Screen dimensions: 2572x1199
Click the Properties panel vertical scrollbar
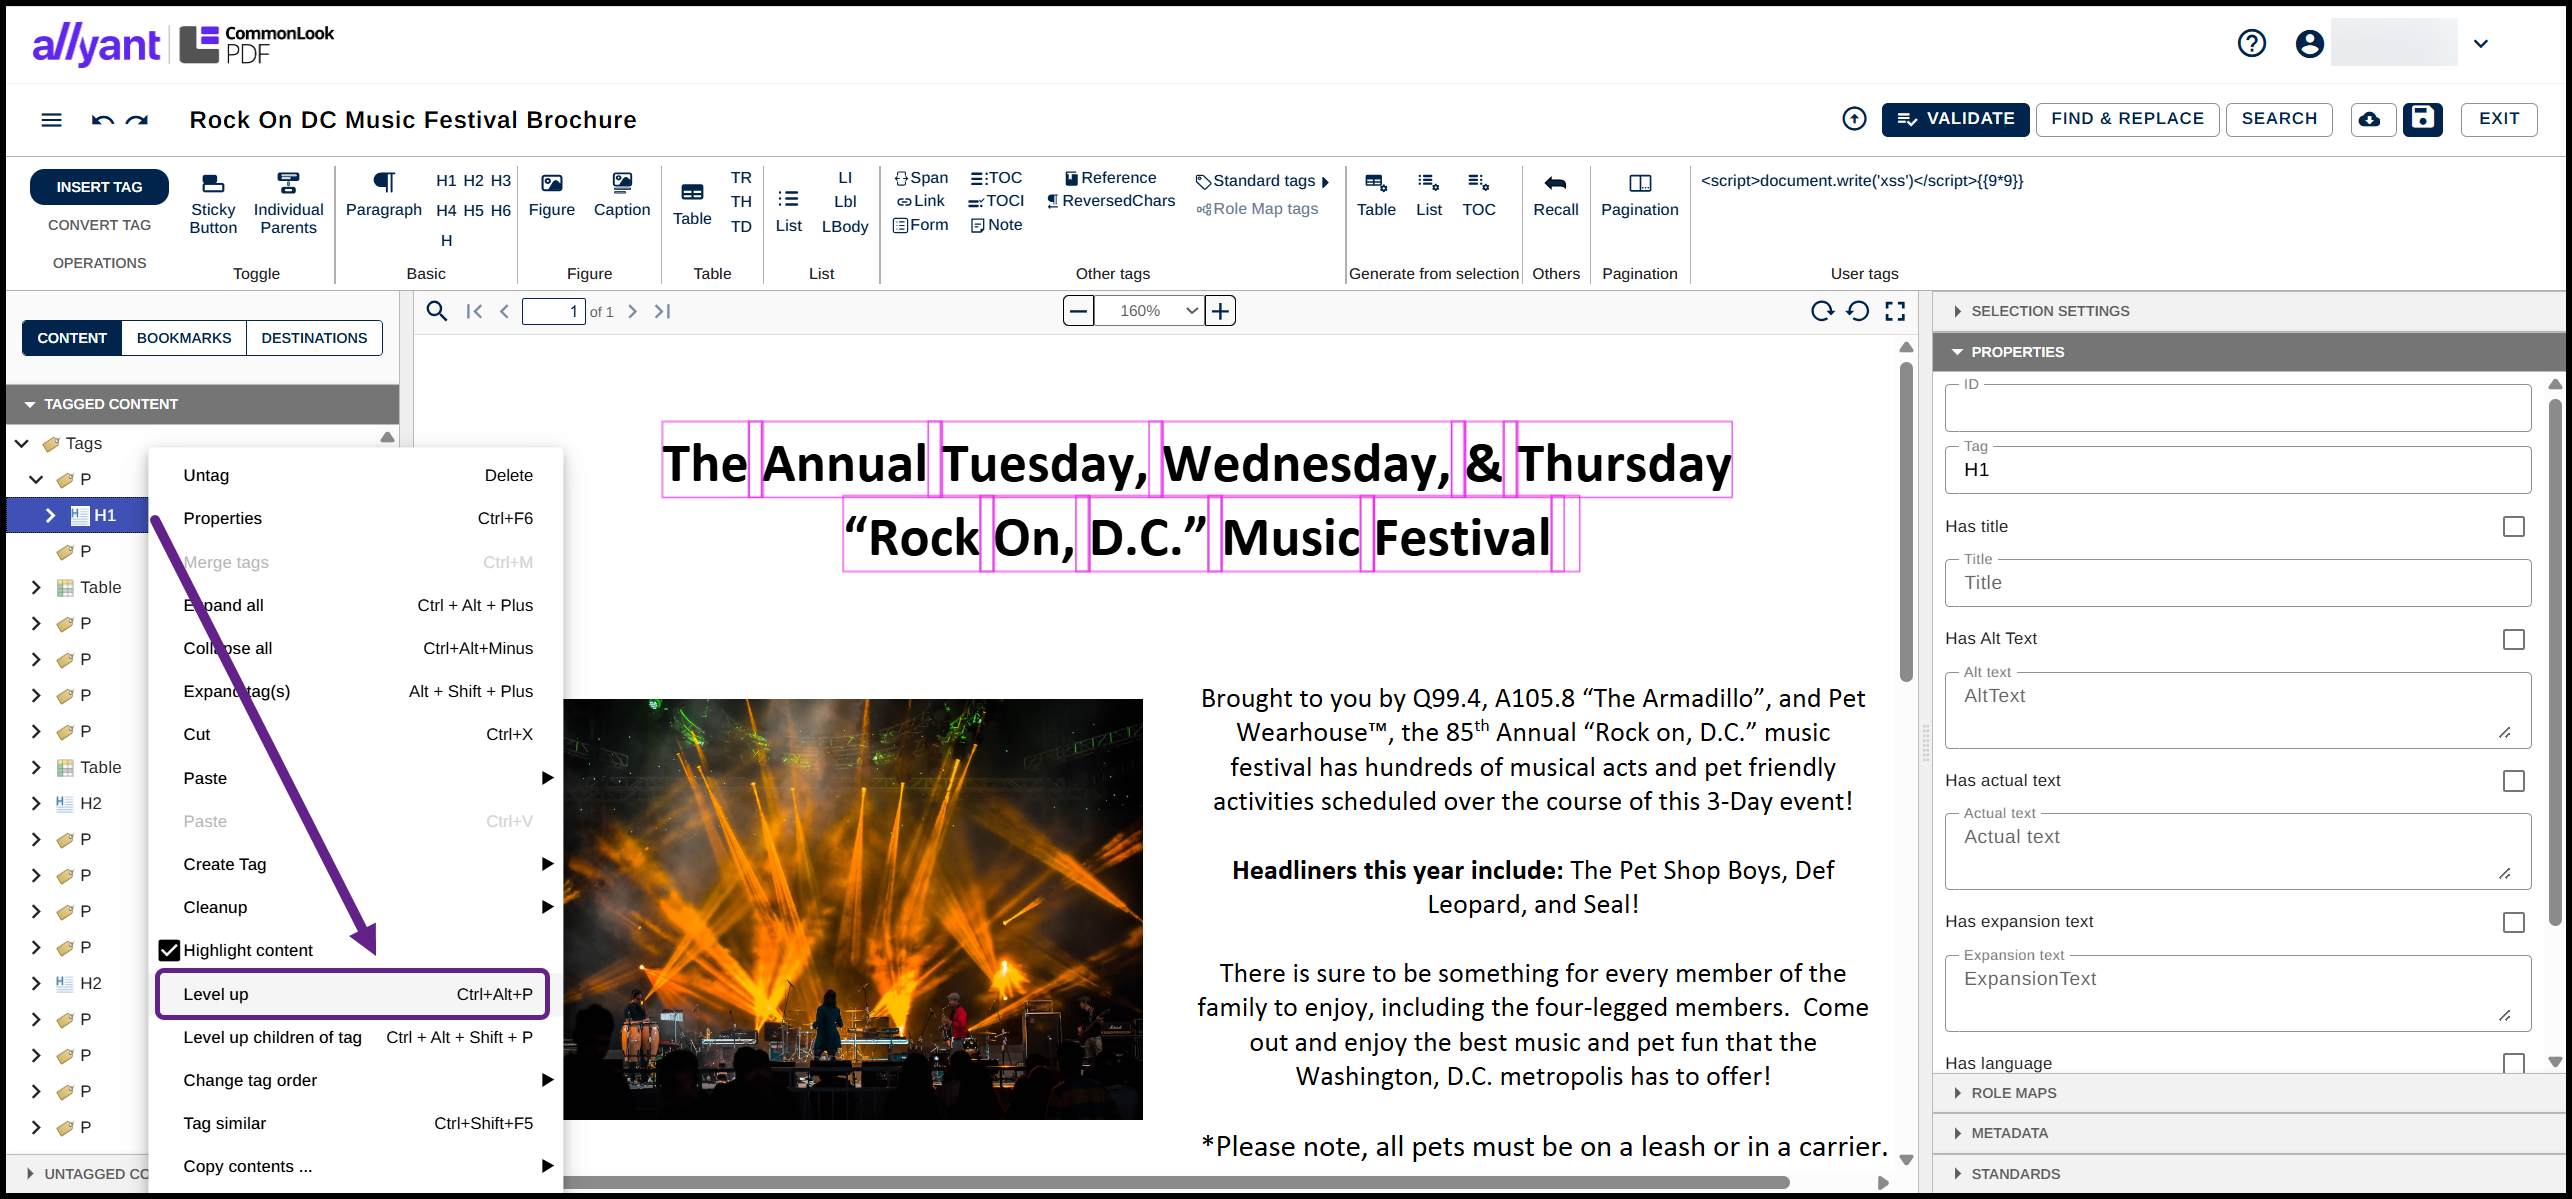click(2555, 660)
